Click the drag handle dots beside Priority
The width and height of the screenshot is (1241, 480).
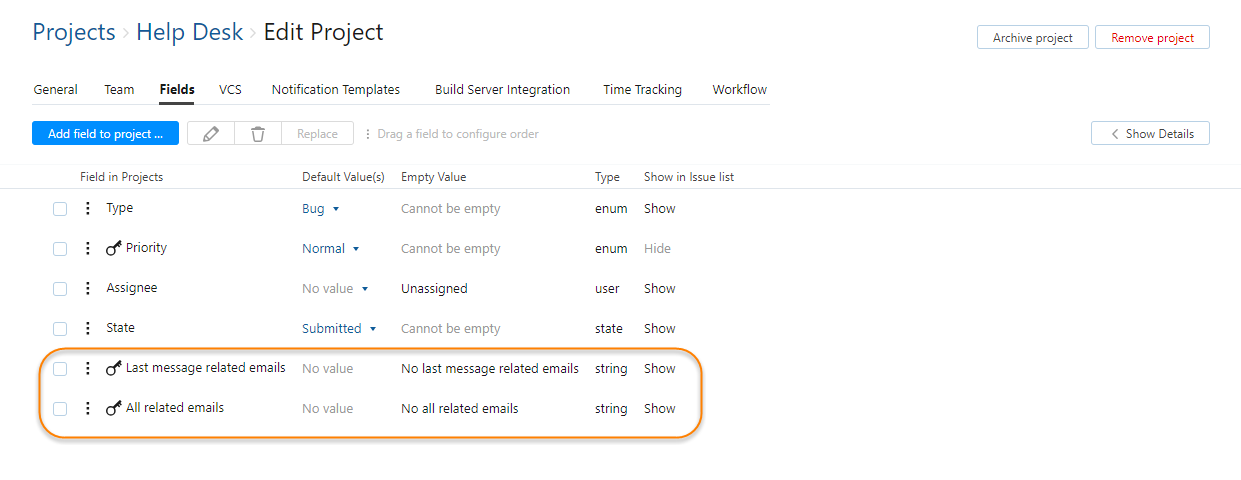coord(88,249)
